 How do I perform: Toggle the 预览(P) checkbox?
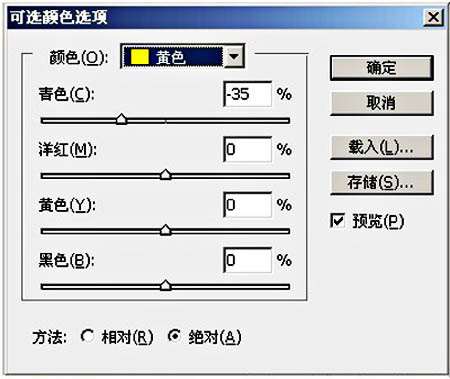[337, 220]
